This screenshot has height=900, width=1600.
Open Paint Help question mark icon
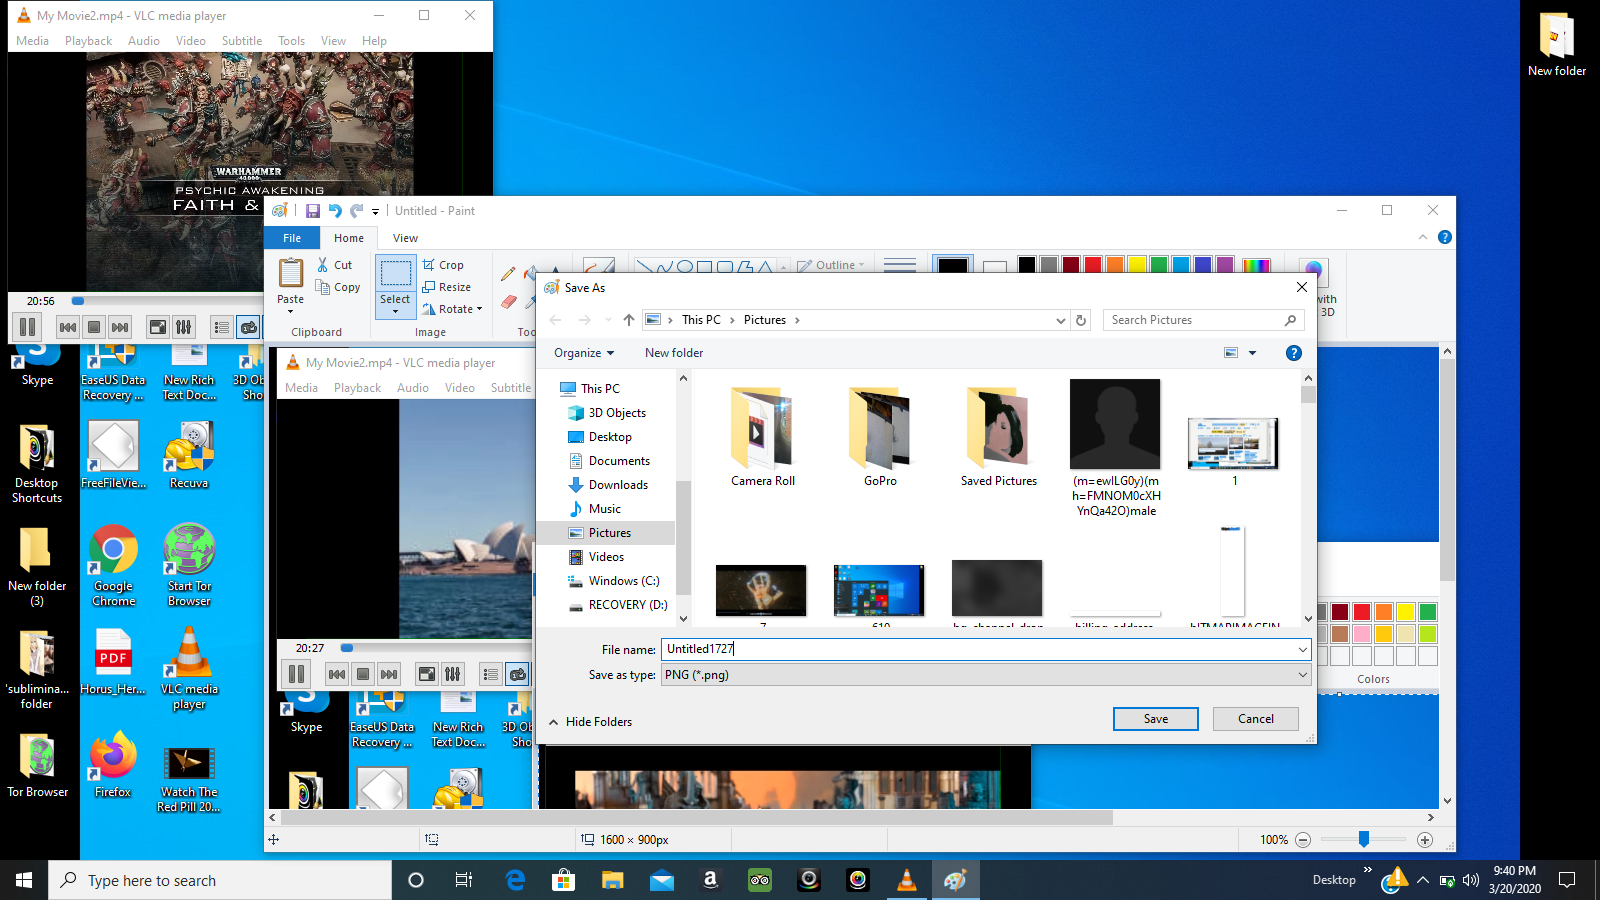[1444, 237]
